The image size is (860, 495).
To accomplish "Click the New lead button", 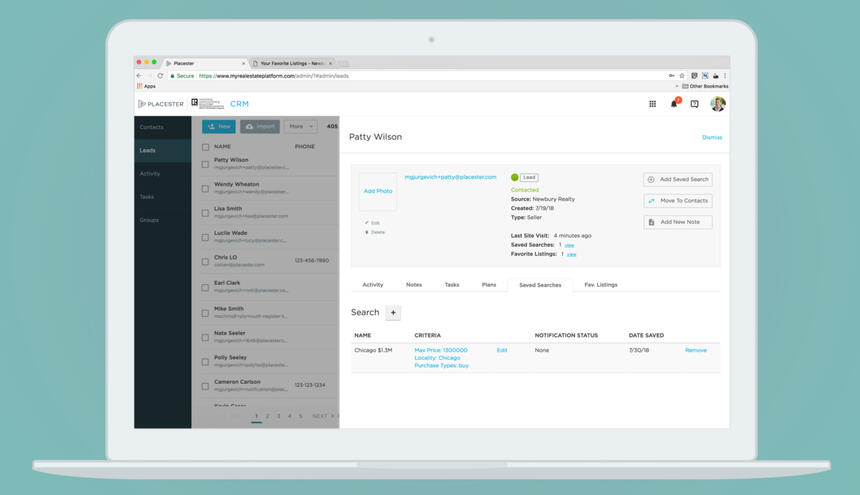I will point(219,127).
